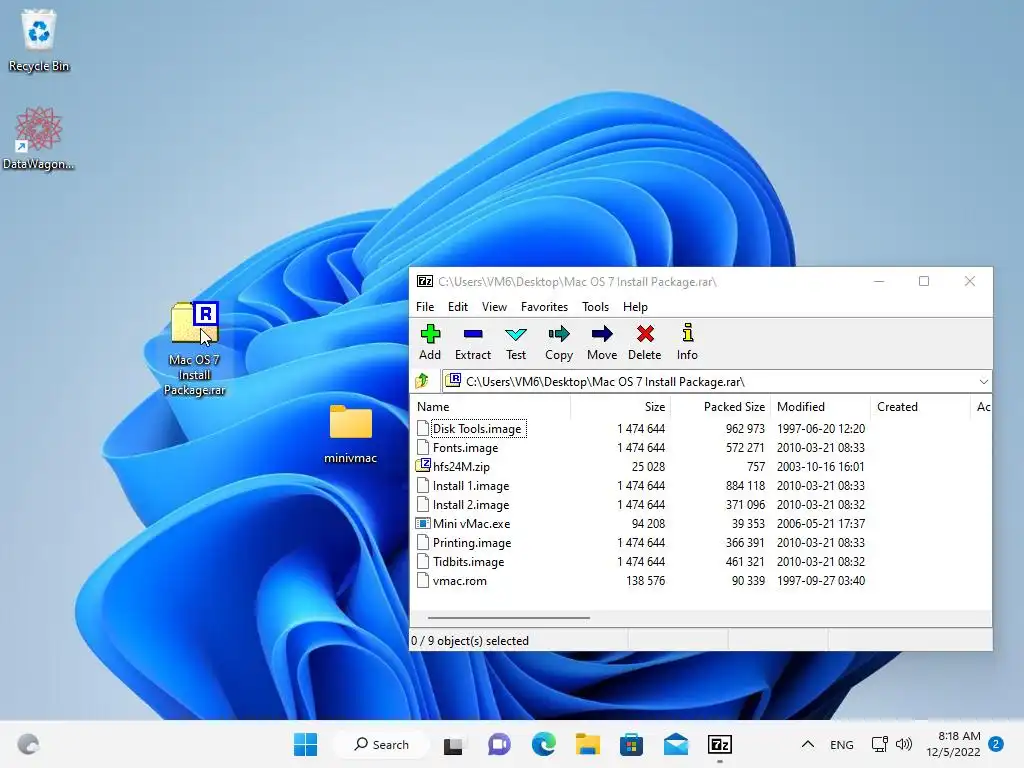Click the 0 / 9 object(s) selected status
The width and height of the screenshot is (1024, 768).
pos(470,641)
